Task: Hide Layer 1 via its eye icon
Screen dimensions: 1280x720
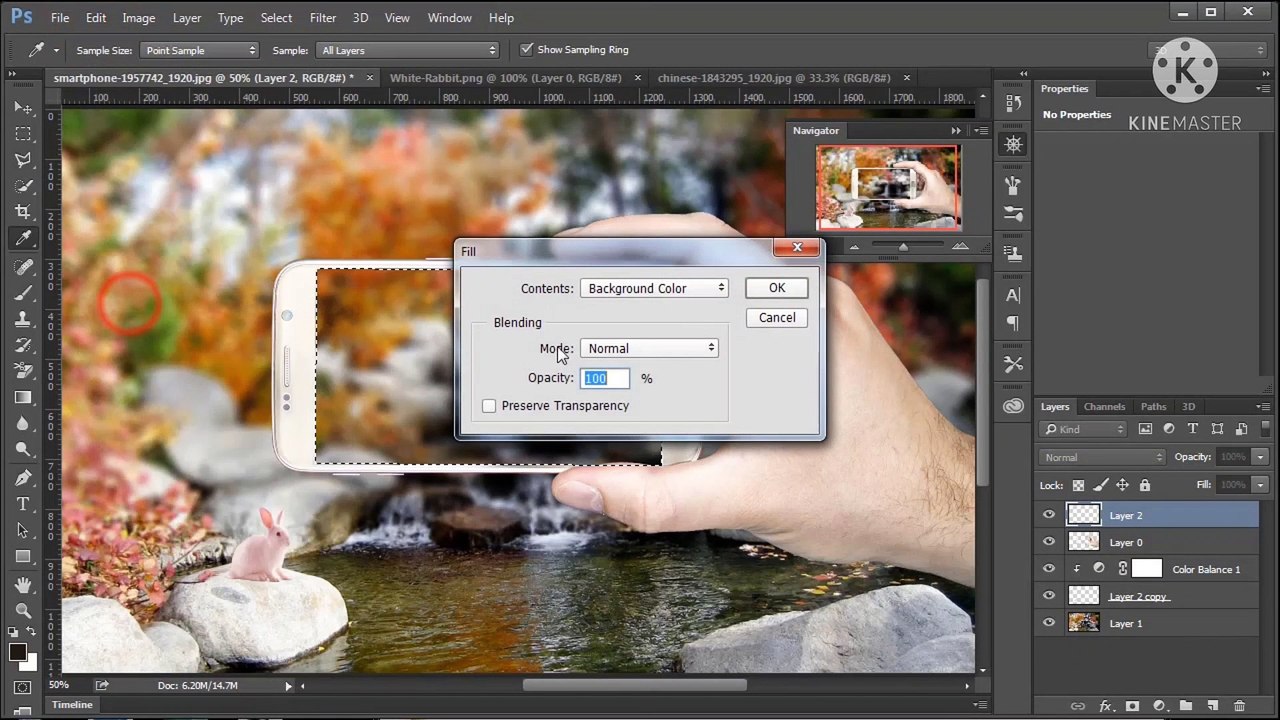Action: pos(1049,623)
